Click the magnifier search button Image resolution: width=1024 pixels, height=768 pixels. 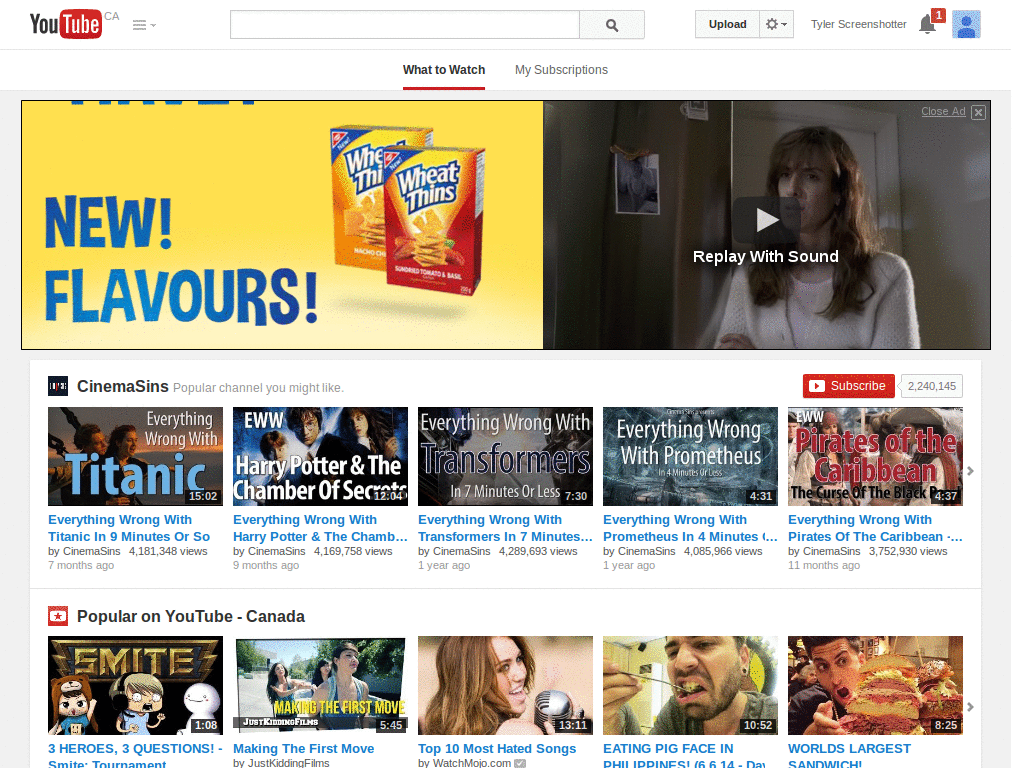(x=612, y=25)
